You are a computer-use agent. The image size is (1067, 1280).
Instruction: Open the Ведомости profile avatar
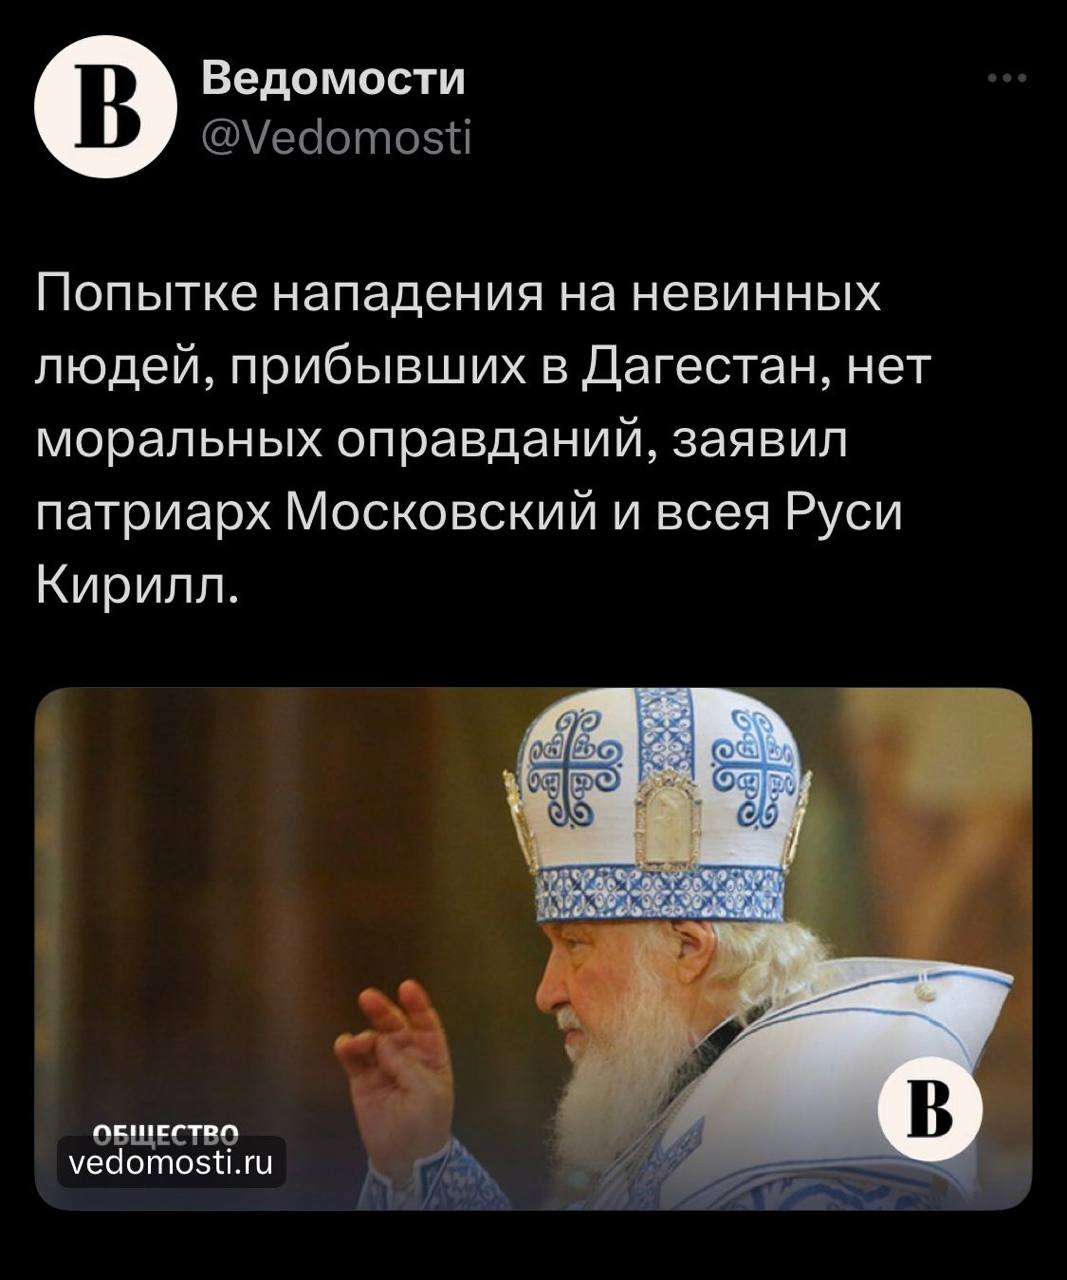coord(106,107)
